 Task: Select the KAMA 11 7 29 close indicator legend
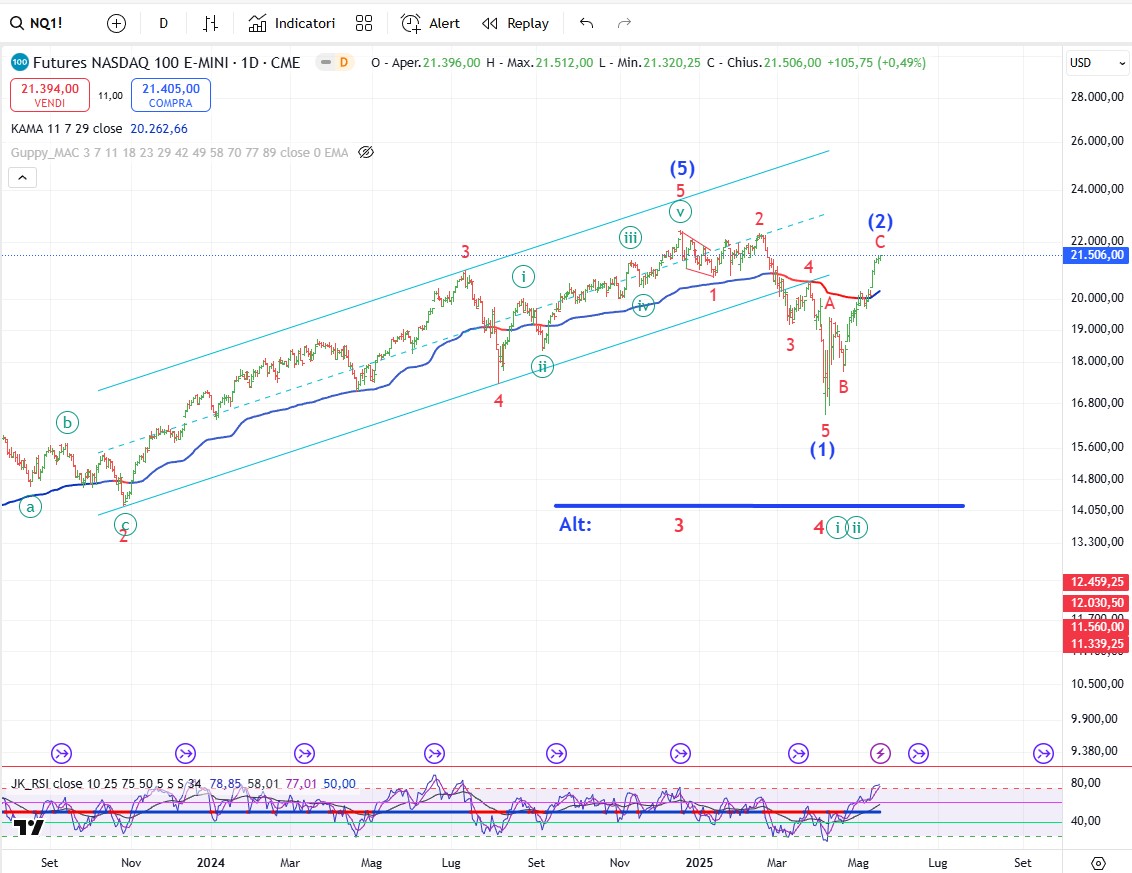tap(66, 129)
